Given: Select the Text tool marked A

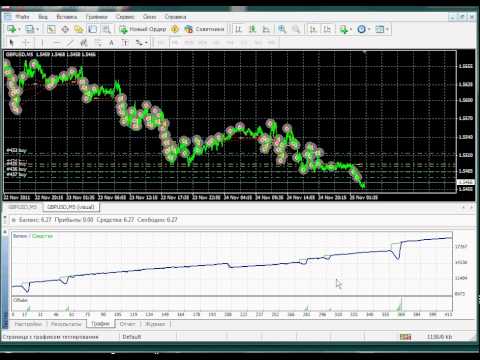Looking at the screenshot, I should pos(111,43).
